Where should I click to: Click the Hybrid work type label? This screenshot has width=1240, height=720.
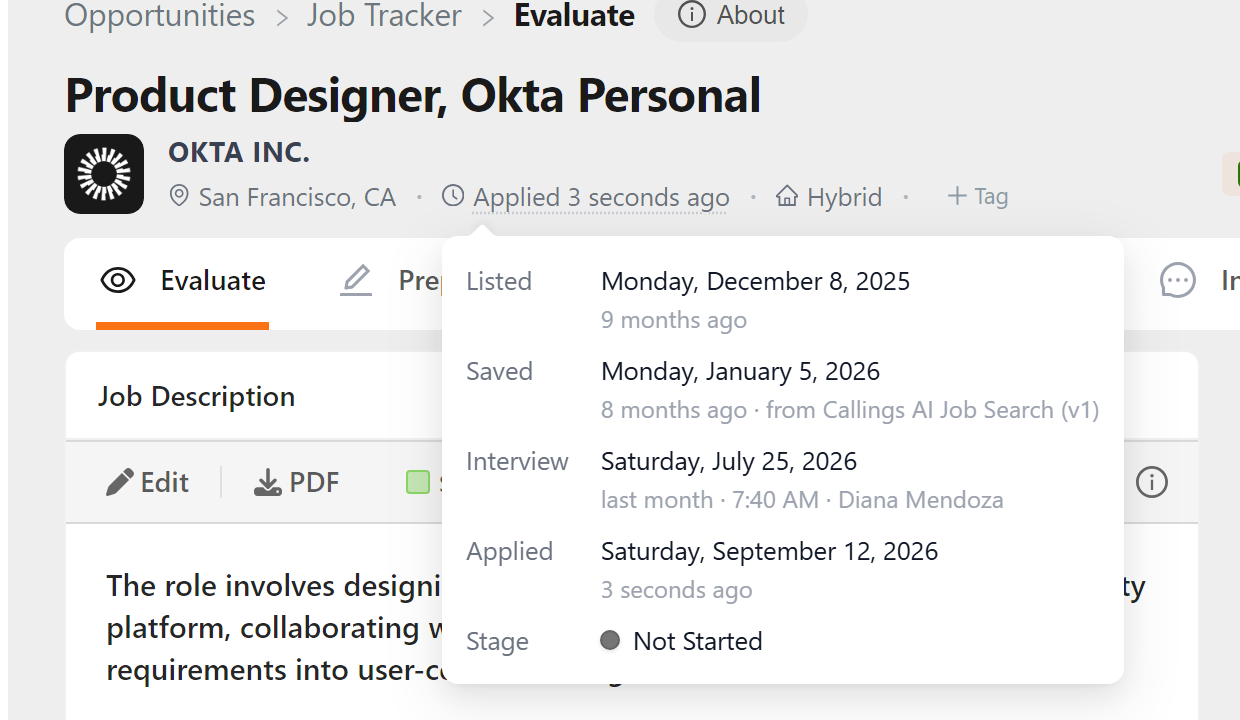844,197
